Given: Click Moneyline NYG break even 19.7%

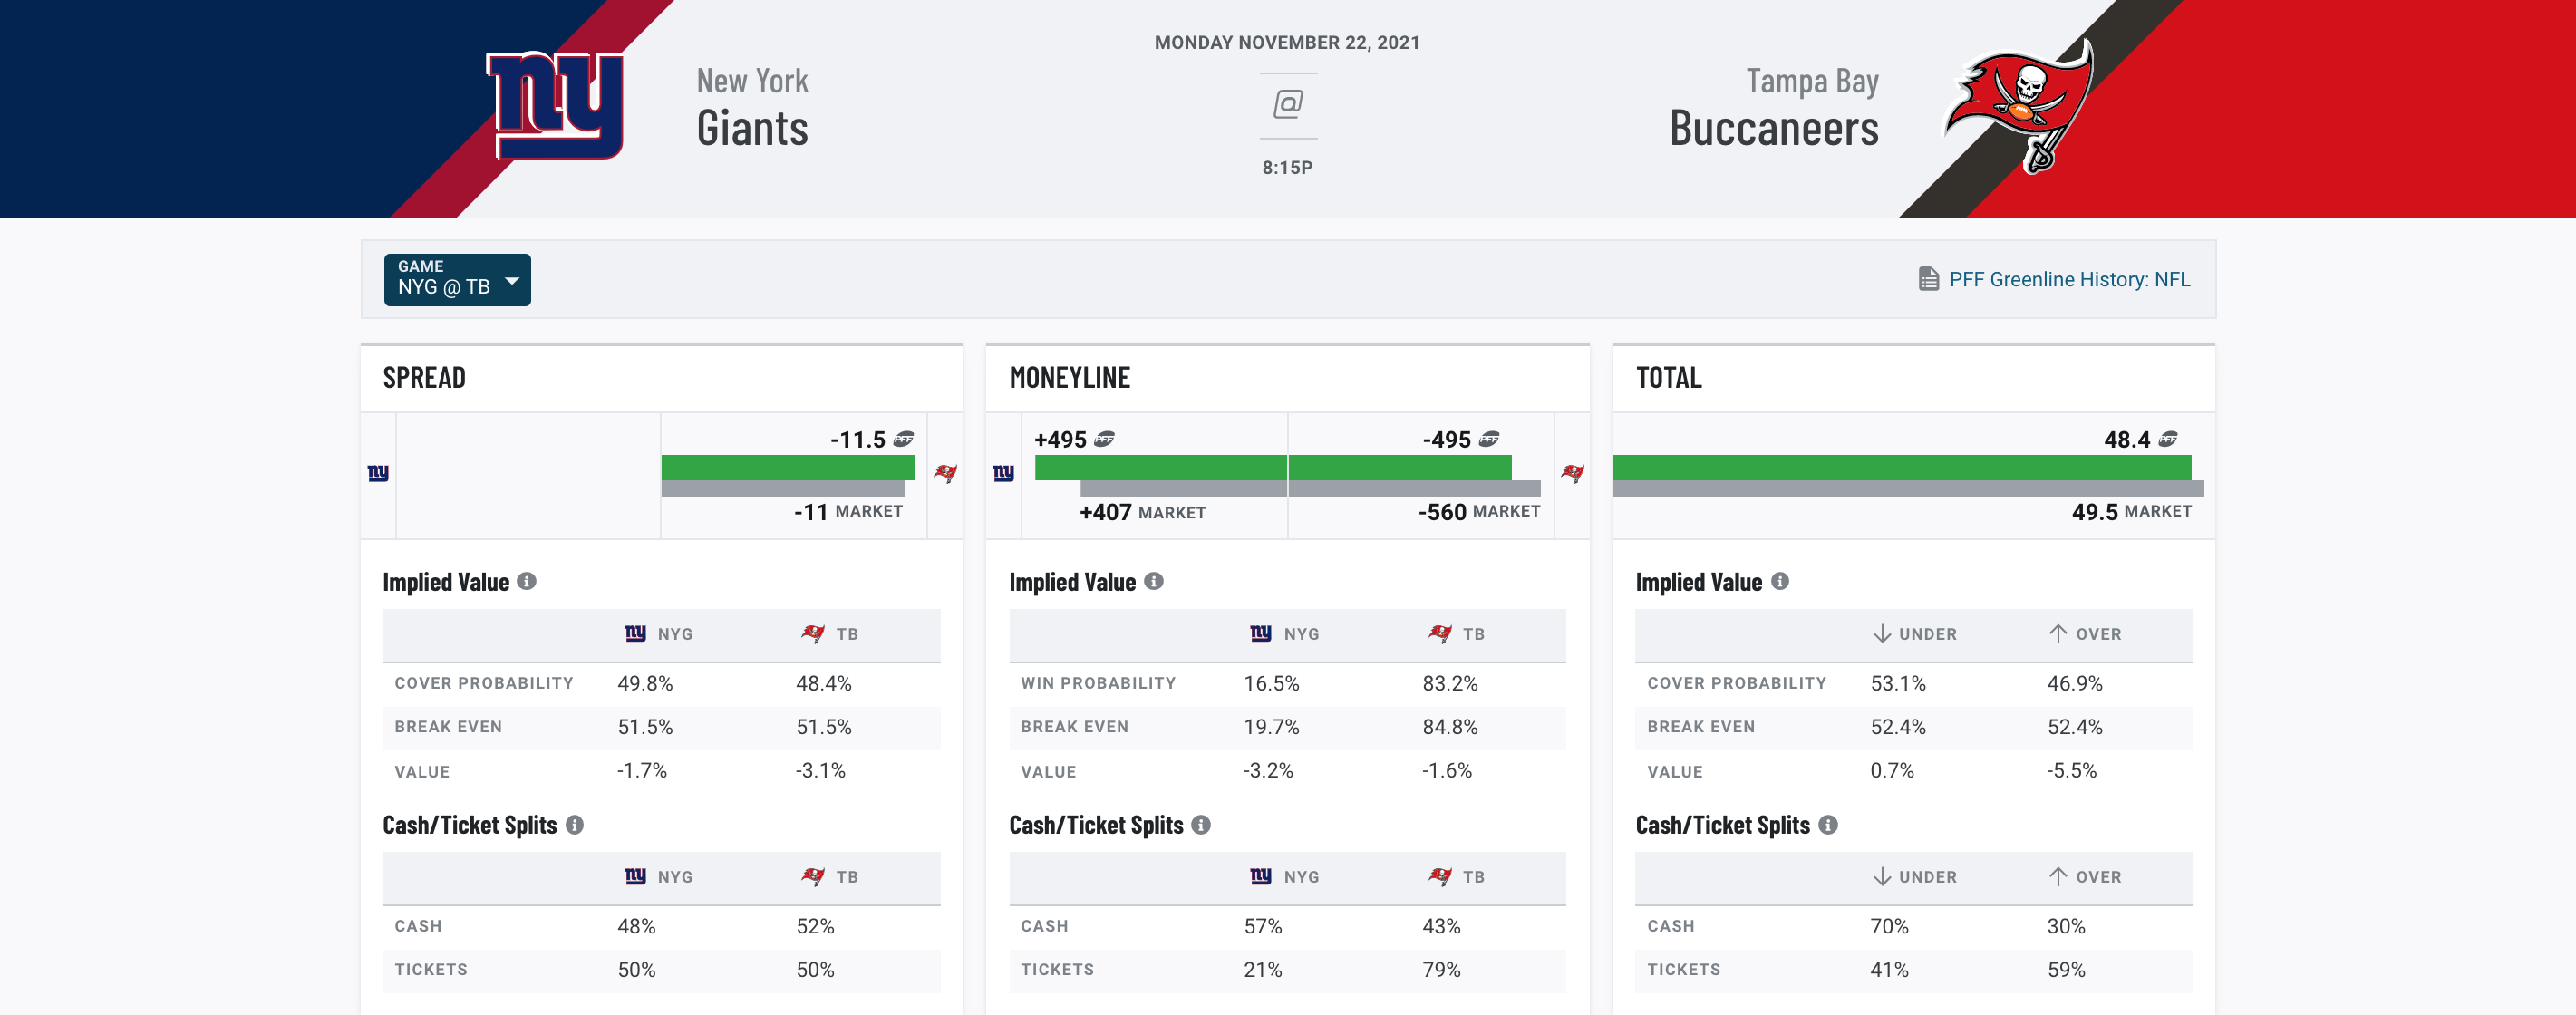Looking at the screenshot, I should (x=1271, y=727).
